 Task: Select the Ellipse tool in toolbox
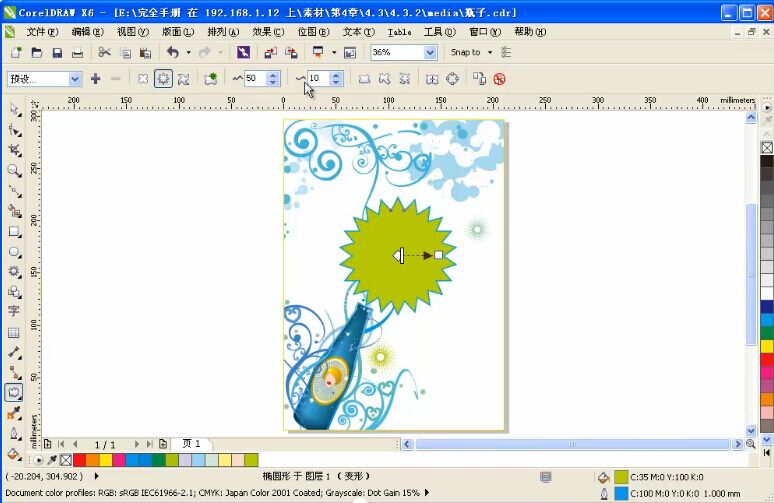click(14, 252)
